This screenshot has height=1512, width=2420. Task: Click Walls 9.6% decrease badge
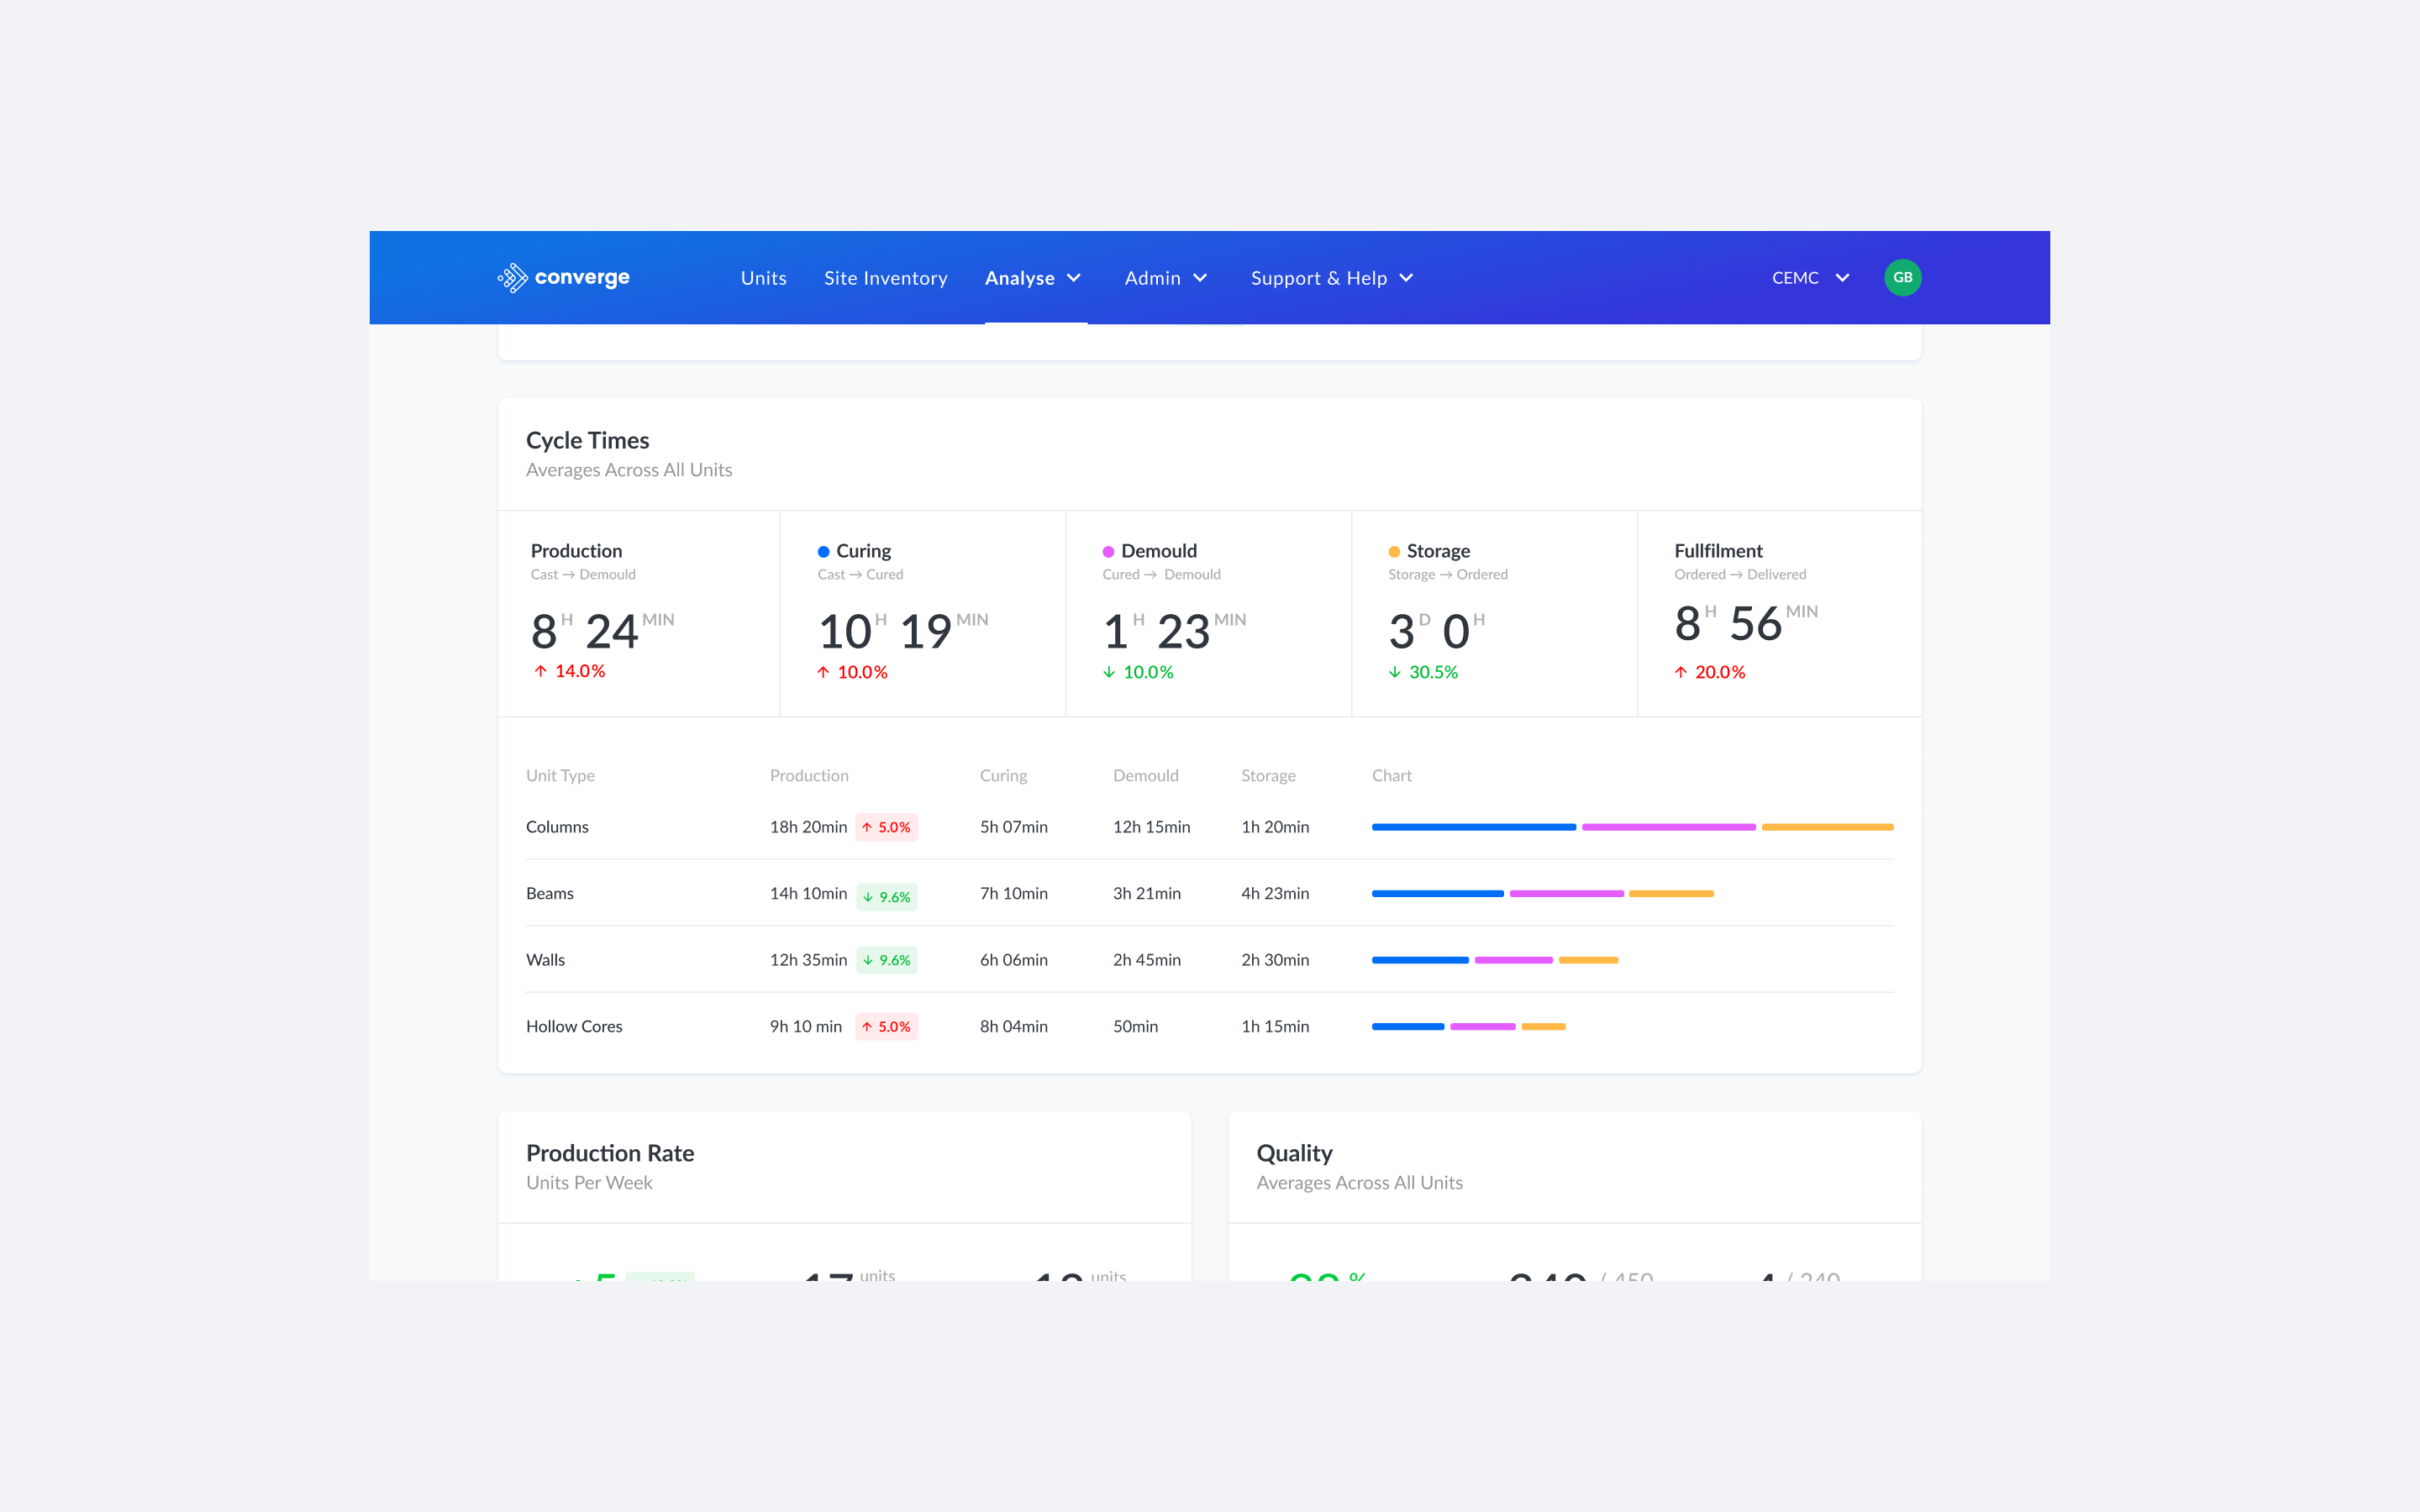[x=886, y=960]
